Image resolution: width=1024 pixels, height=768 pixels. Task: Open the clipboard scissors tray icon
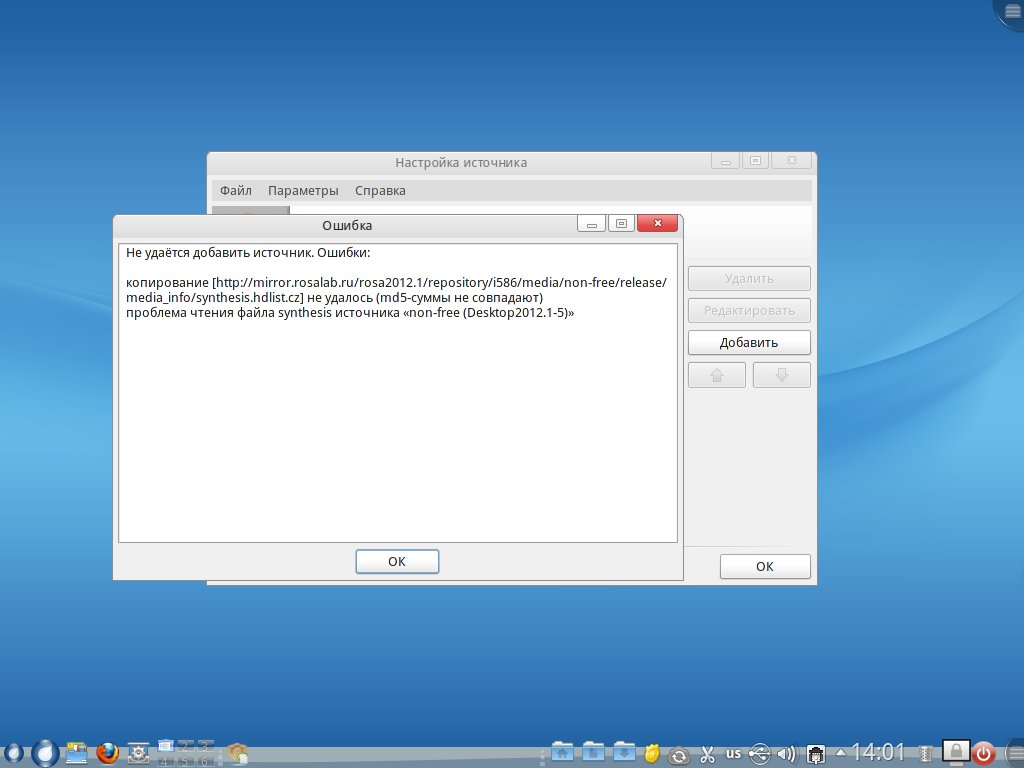tap(707, 754)
